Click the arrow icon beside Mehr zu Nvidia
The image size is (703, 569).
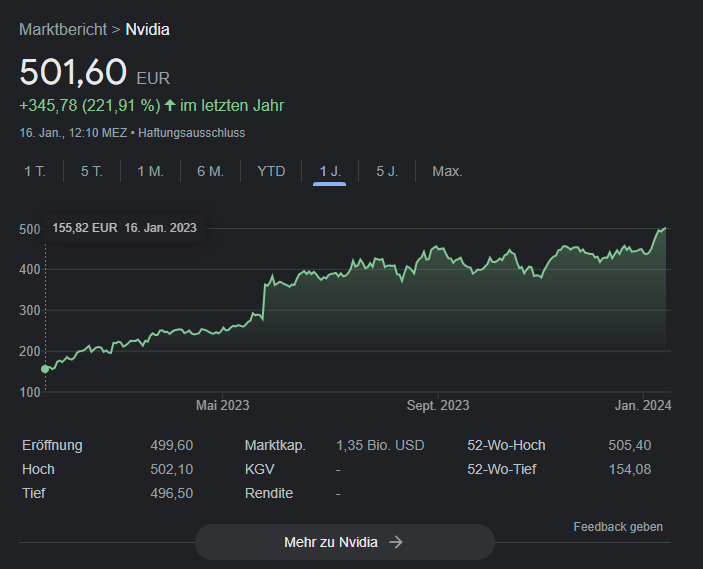click(x=396, y=542)
